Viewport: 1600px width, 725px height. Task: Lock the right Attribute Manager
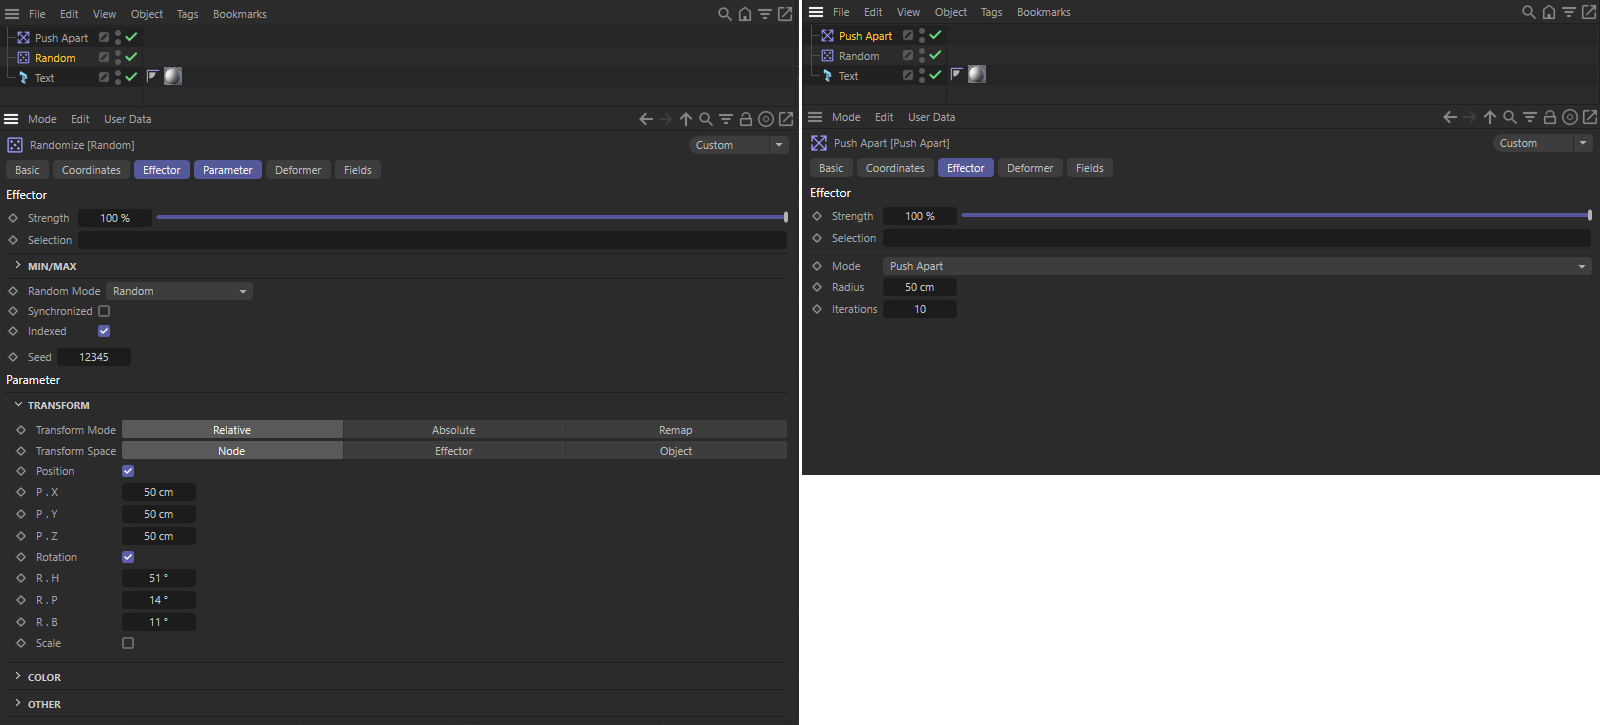(1550, 117)
